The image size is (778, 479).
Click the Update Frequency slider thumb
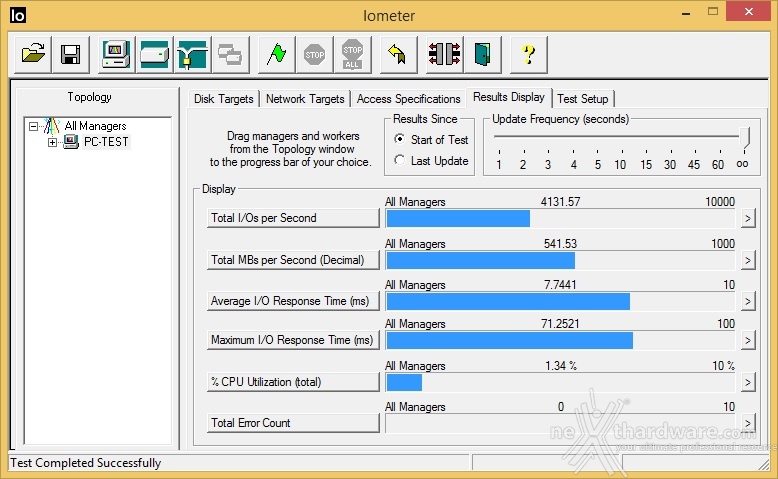[744, 137]
